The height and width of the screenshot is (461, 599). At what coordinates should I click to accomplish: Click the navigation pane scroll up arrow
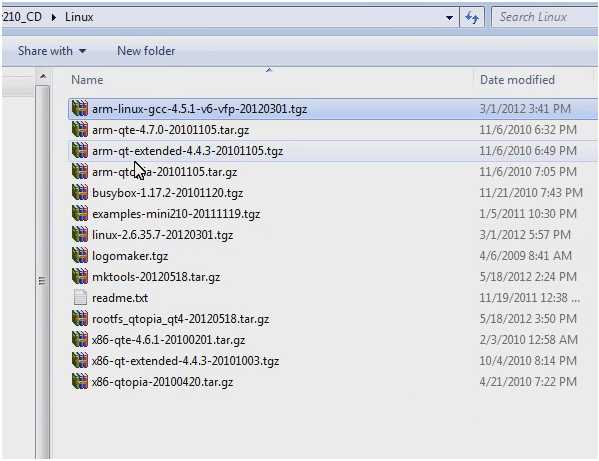point(43,77)
